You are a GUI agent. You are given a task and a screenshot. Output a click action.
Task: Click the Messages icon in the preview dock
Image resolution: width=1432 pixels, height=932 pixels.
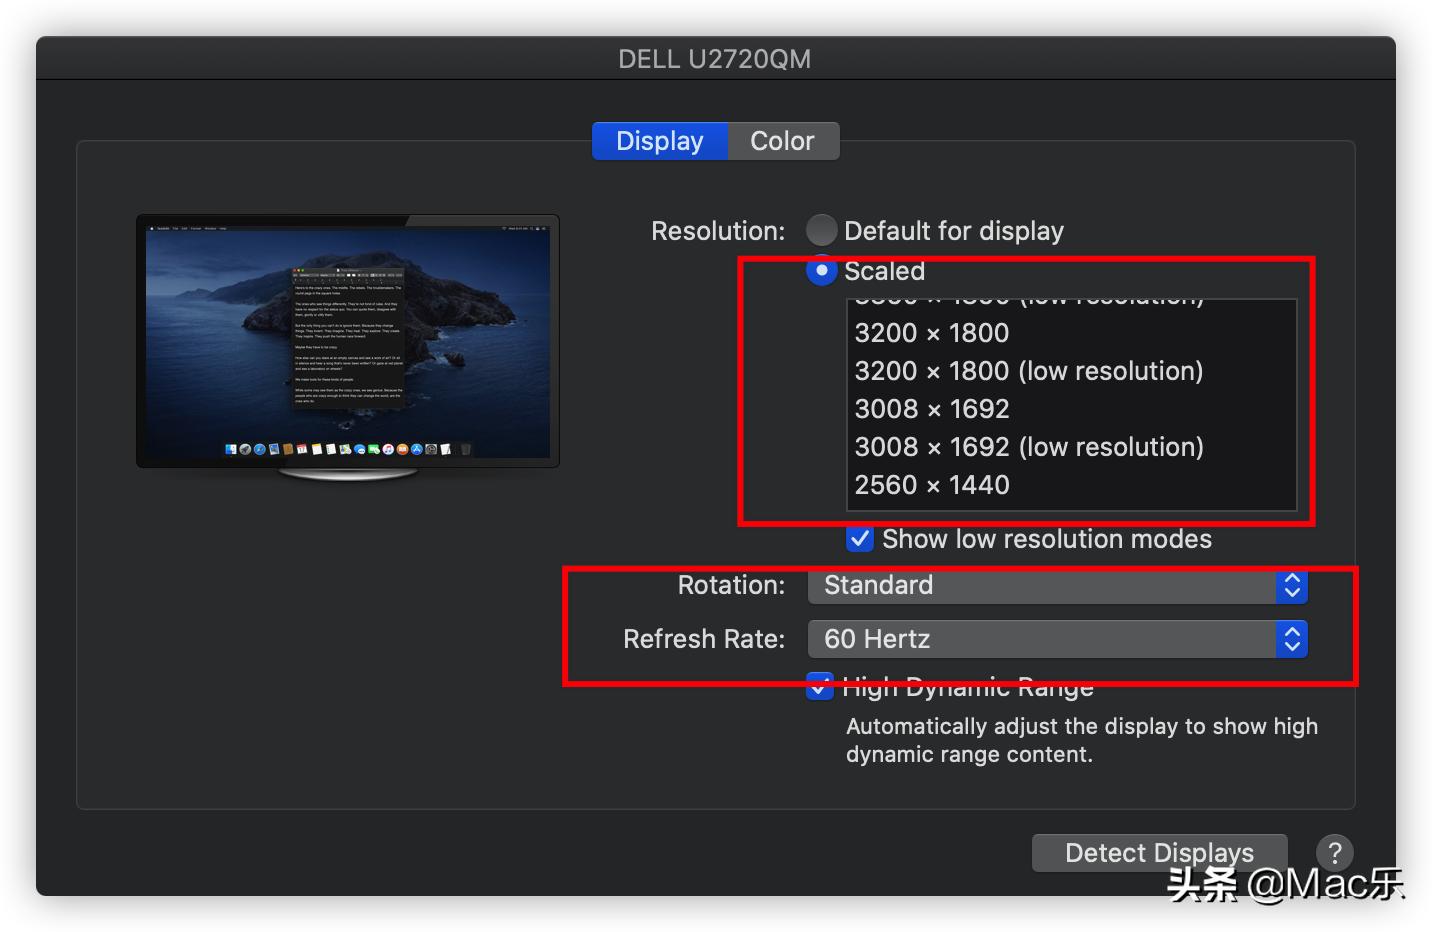pyautogui.click(x=358, y=448)
